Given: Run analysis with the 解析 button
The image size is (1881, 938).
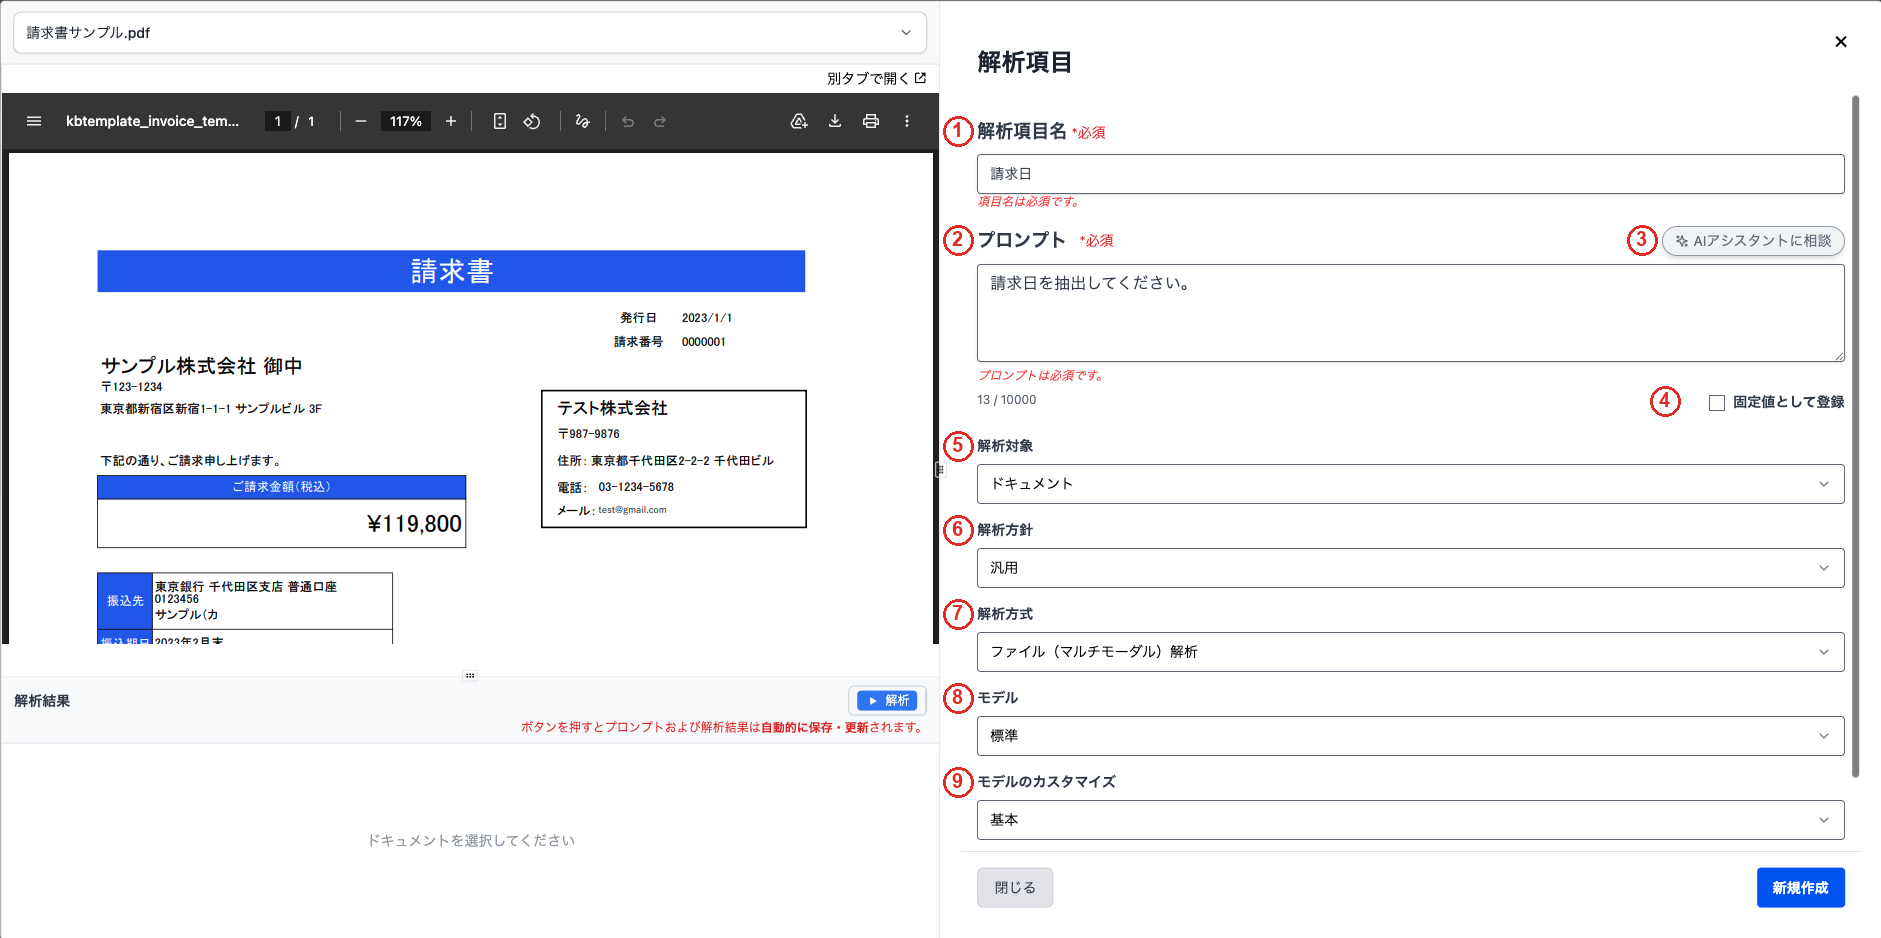Looking at the screenshot, I should coord(887,700).
